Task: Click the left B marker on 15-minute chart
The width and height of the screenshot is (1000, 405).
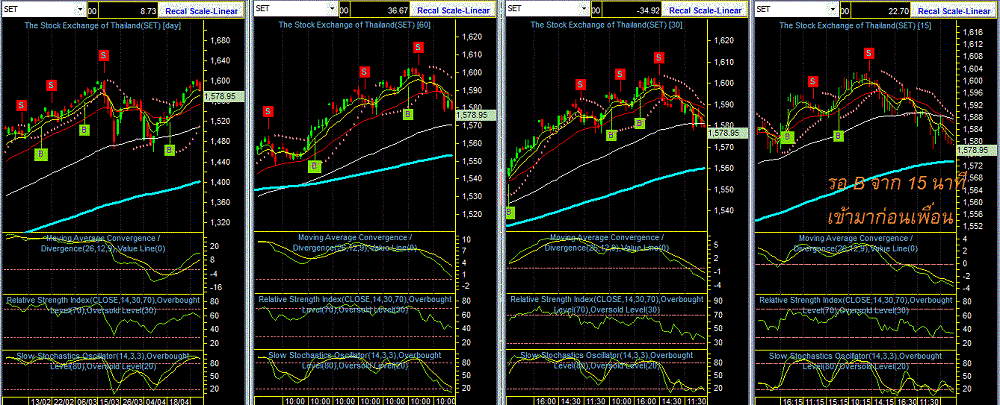Action: click(788, 136)
